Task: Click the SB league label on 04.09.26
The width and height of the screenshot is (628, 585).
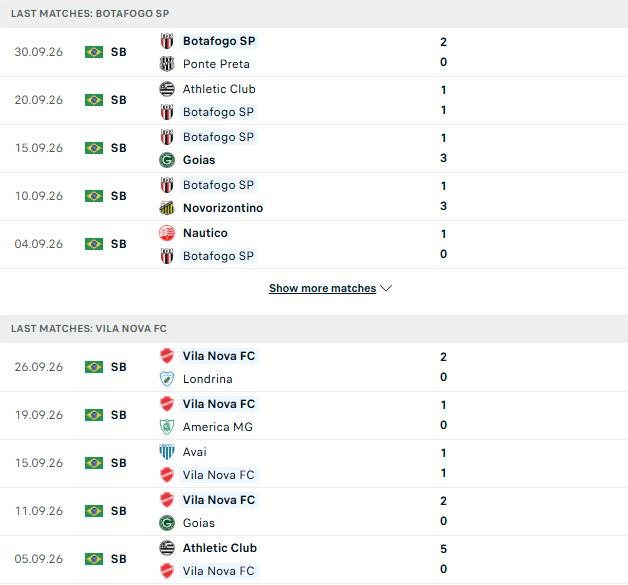Action: [119, 244]
